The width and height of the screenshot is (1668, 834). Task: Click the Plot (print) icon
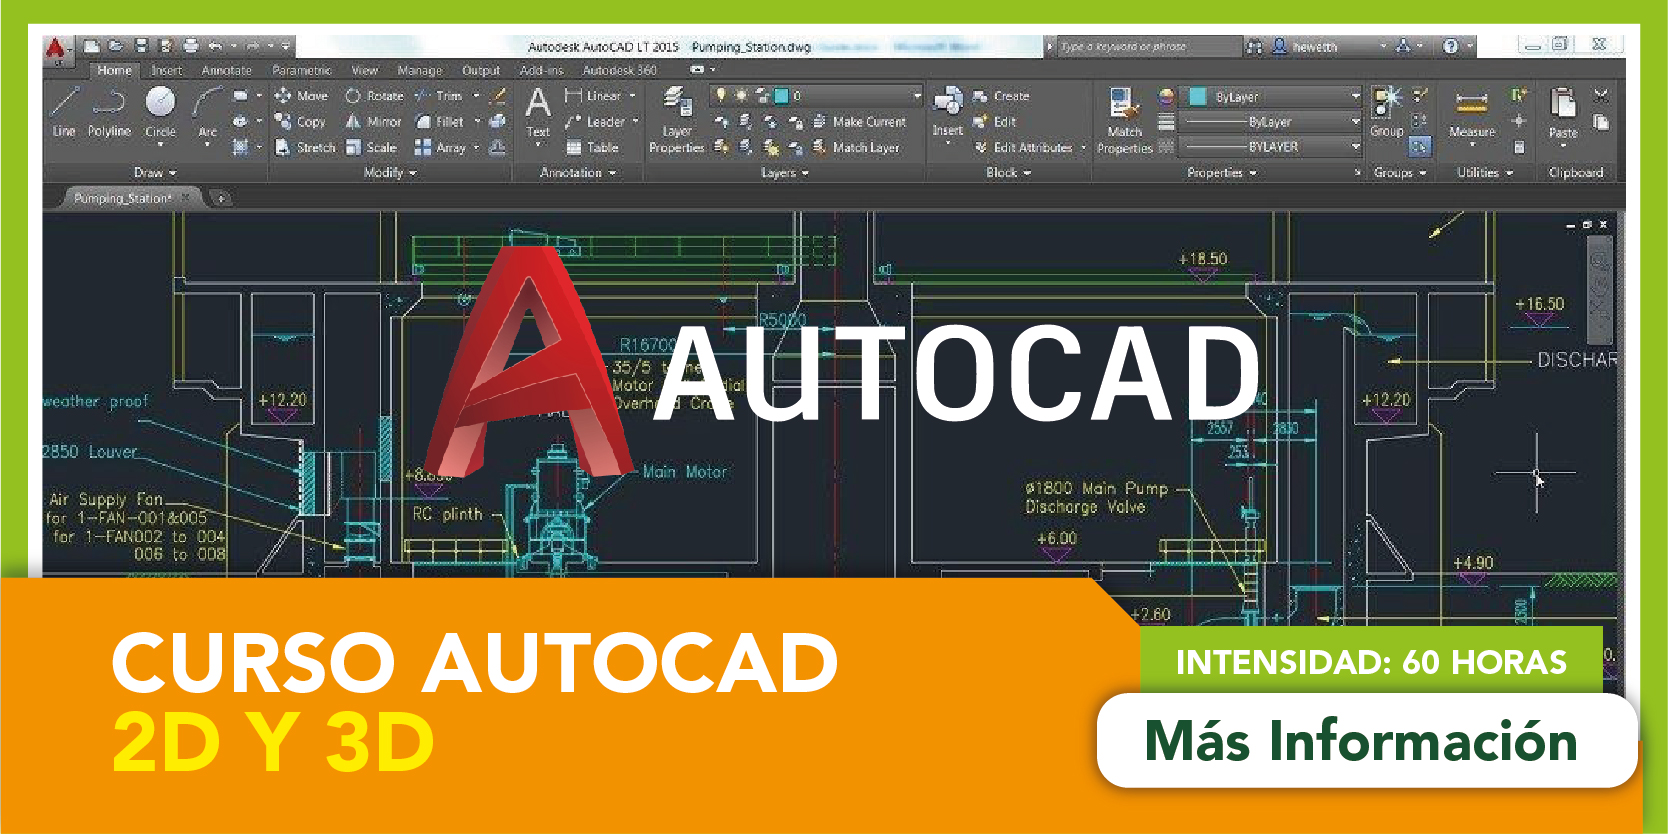pos(191,46)
